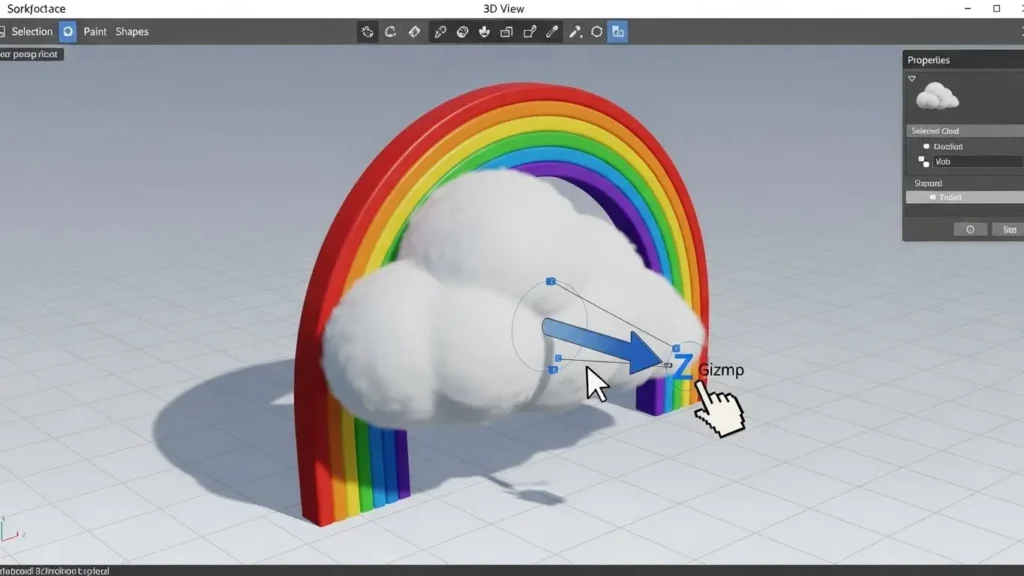1024x576 pixels.
Task: Select the sculpt grab tool in the toolbar
Action: click(367, 31)
